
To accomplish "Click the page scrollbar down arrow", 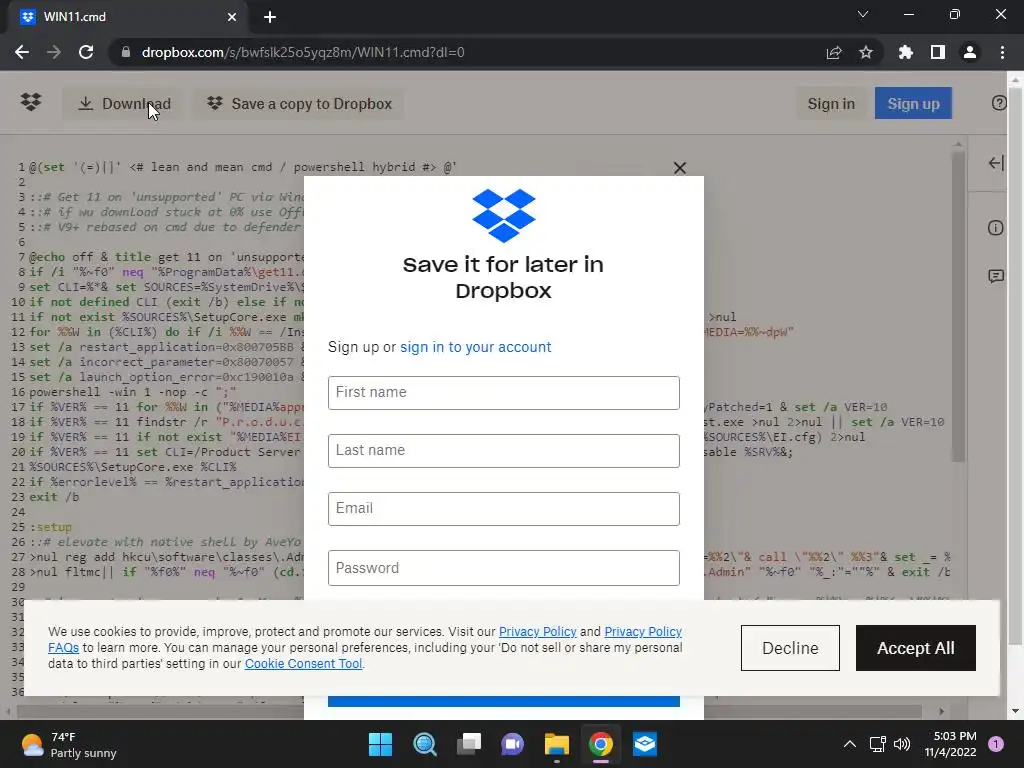I will coord(1016,711).
